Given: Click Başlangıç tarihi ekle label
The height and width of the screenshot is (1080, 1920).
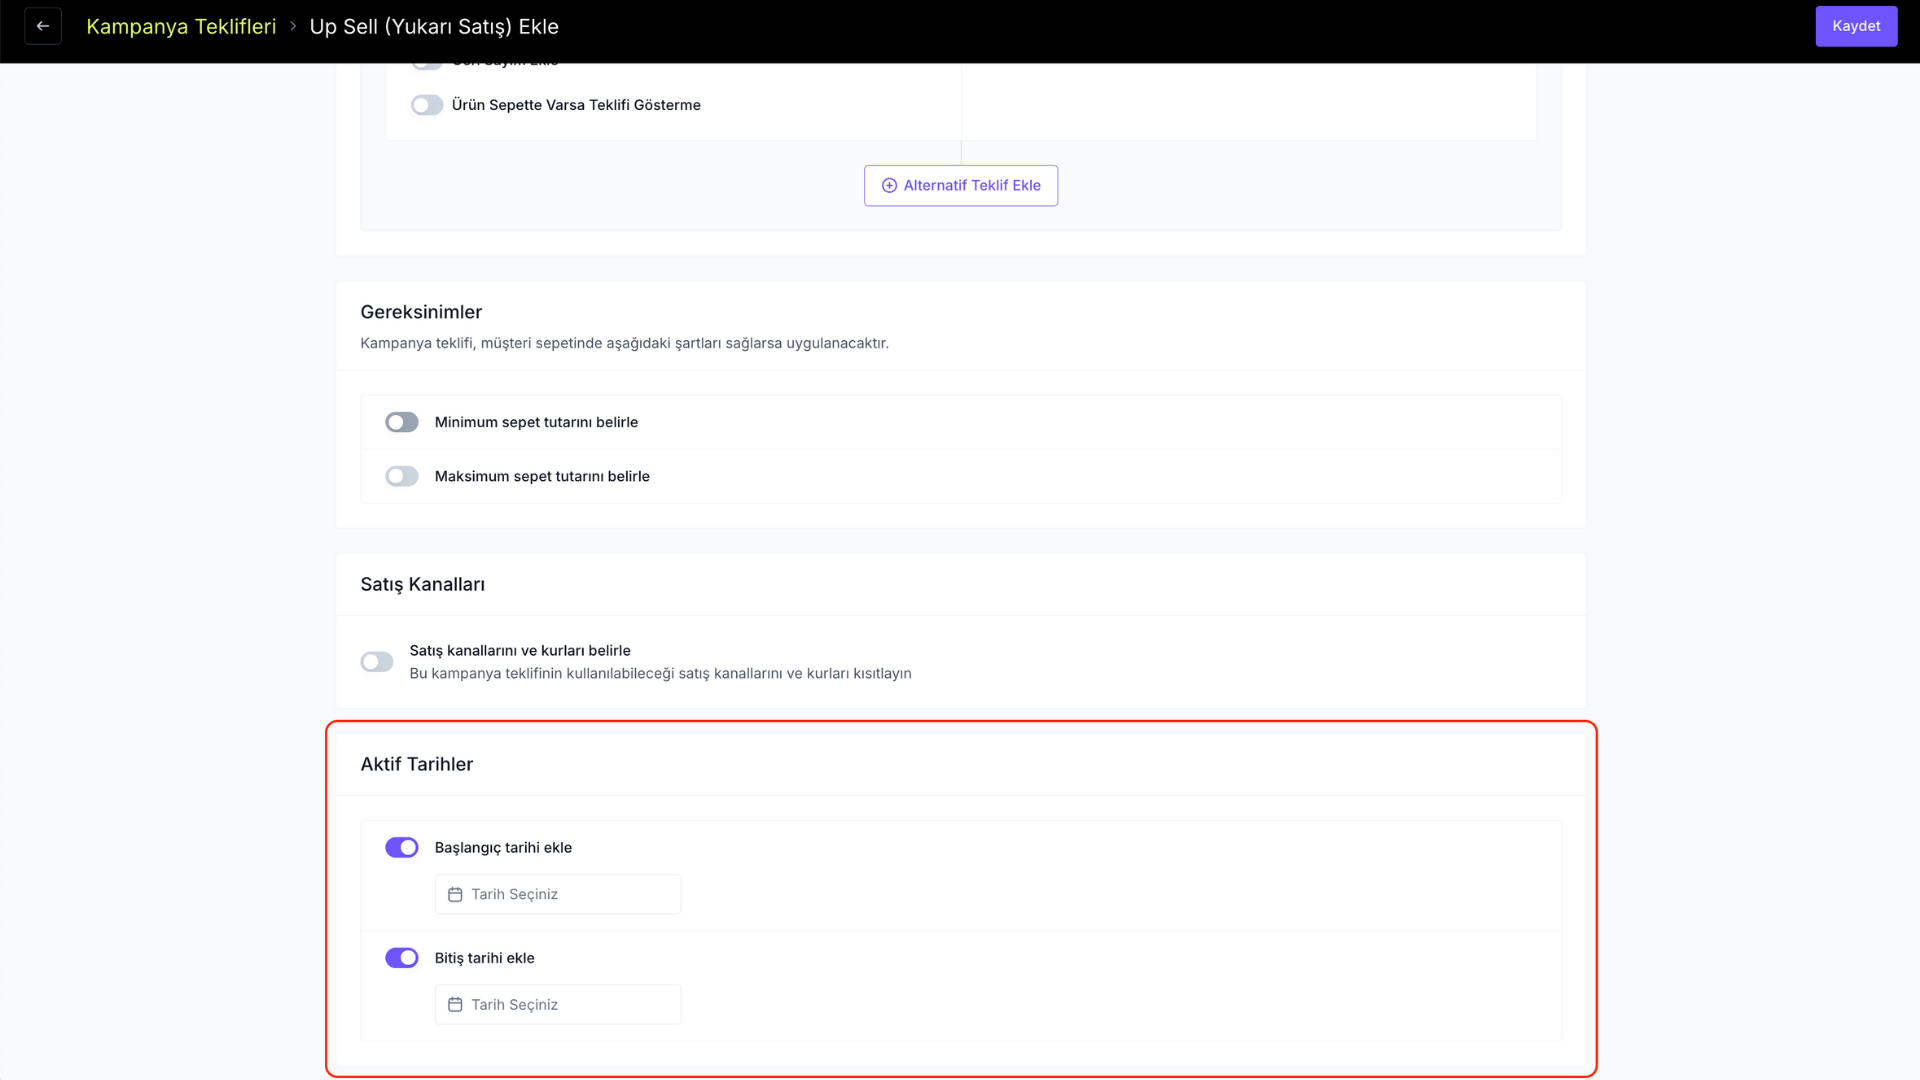Looking at the screenshot, I should point(503,847).
